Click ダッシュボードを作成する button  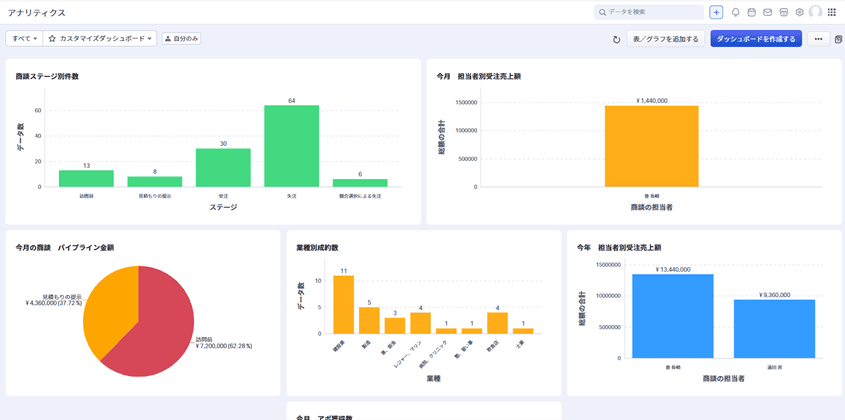[756, 39]
